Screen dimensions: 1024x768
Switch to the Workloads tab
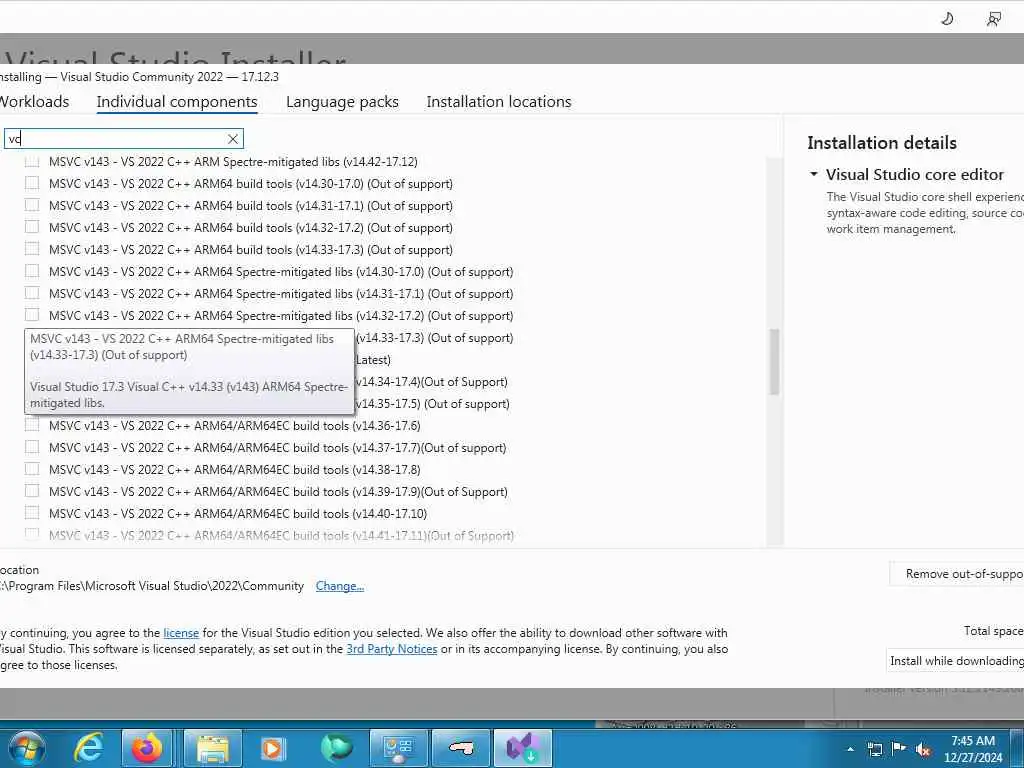[34, 101]
